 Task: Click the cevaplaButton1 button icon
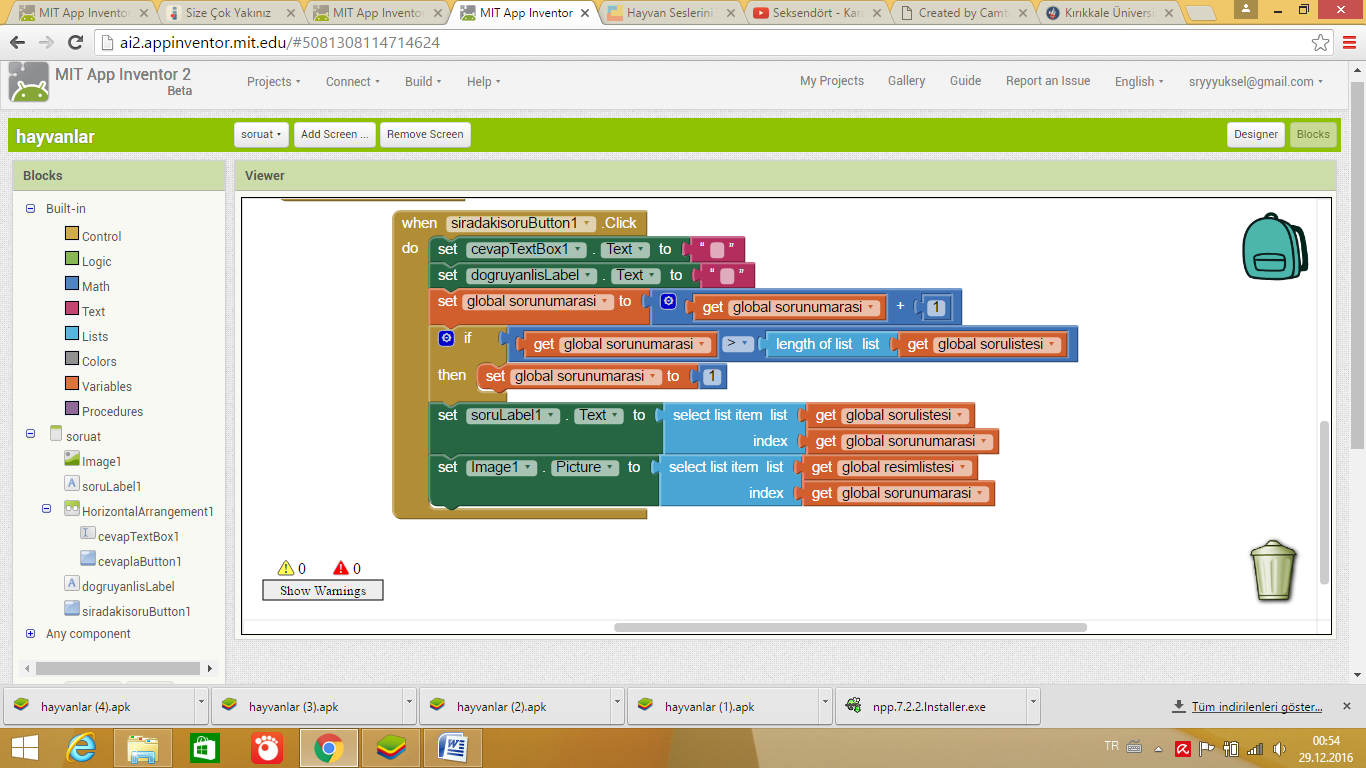click(x=88, y=559)
